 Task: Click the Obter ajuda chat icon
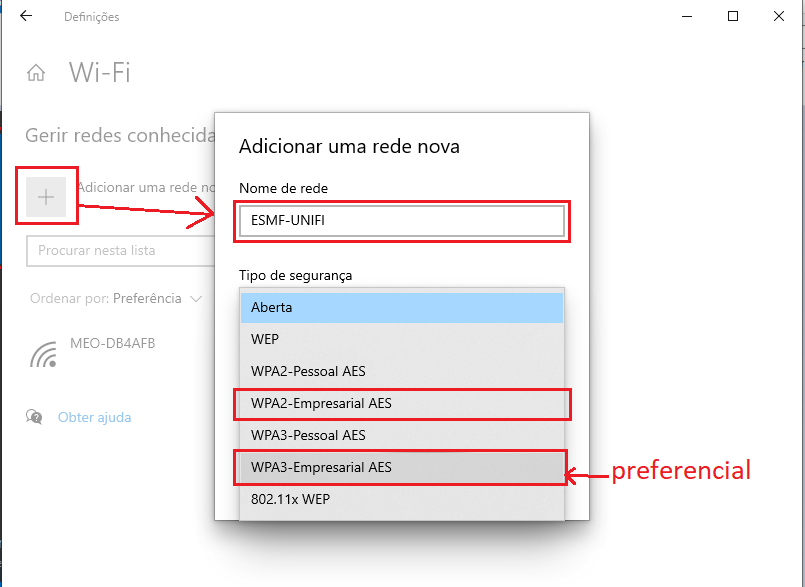[x=35, y=417]
